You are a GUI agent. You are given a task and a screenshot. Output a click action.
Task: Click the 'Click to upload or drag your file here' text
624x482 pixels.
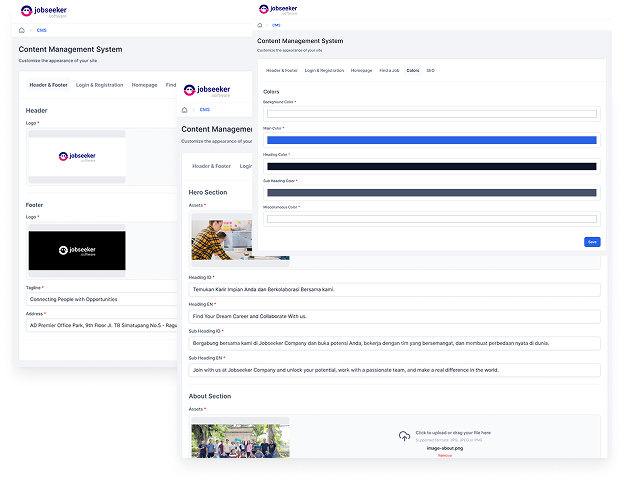[453, 433]
